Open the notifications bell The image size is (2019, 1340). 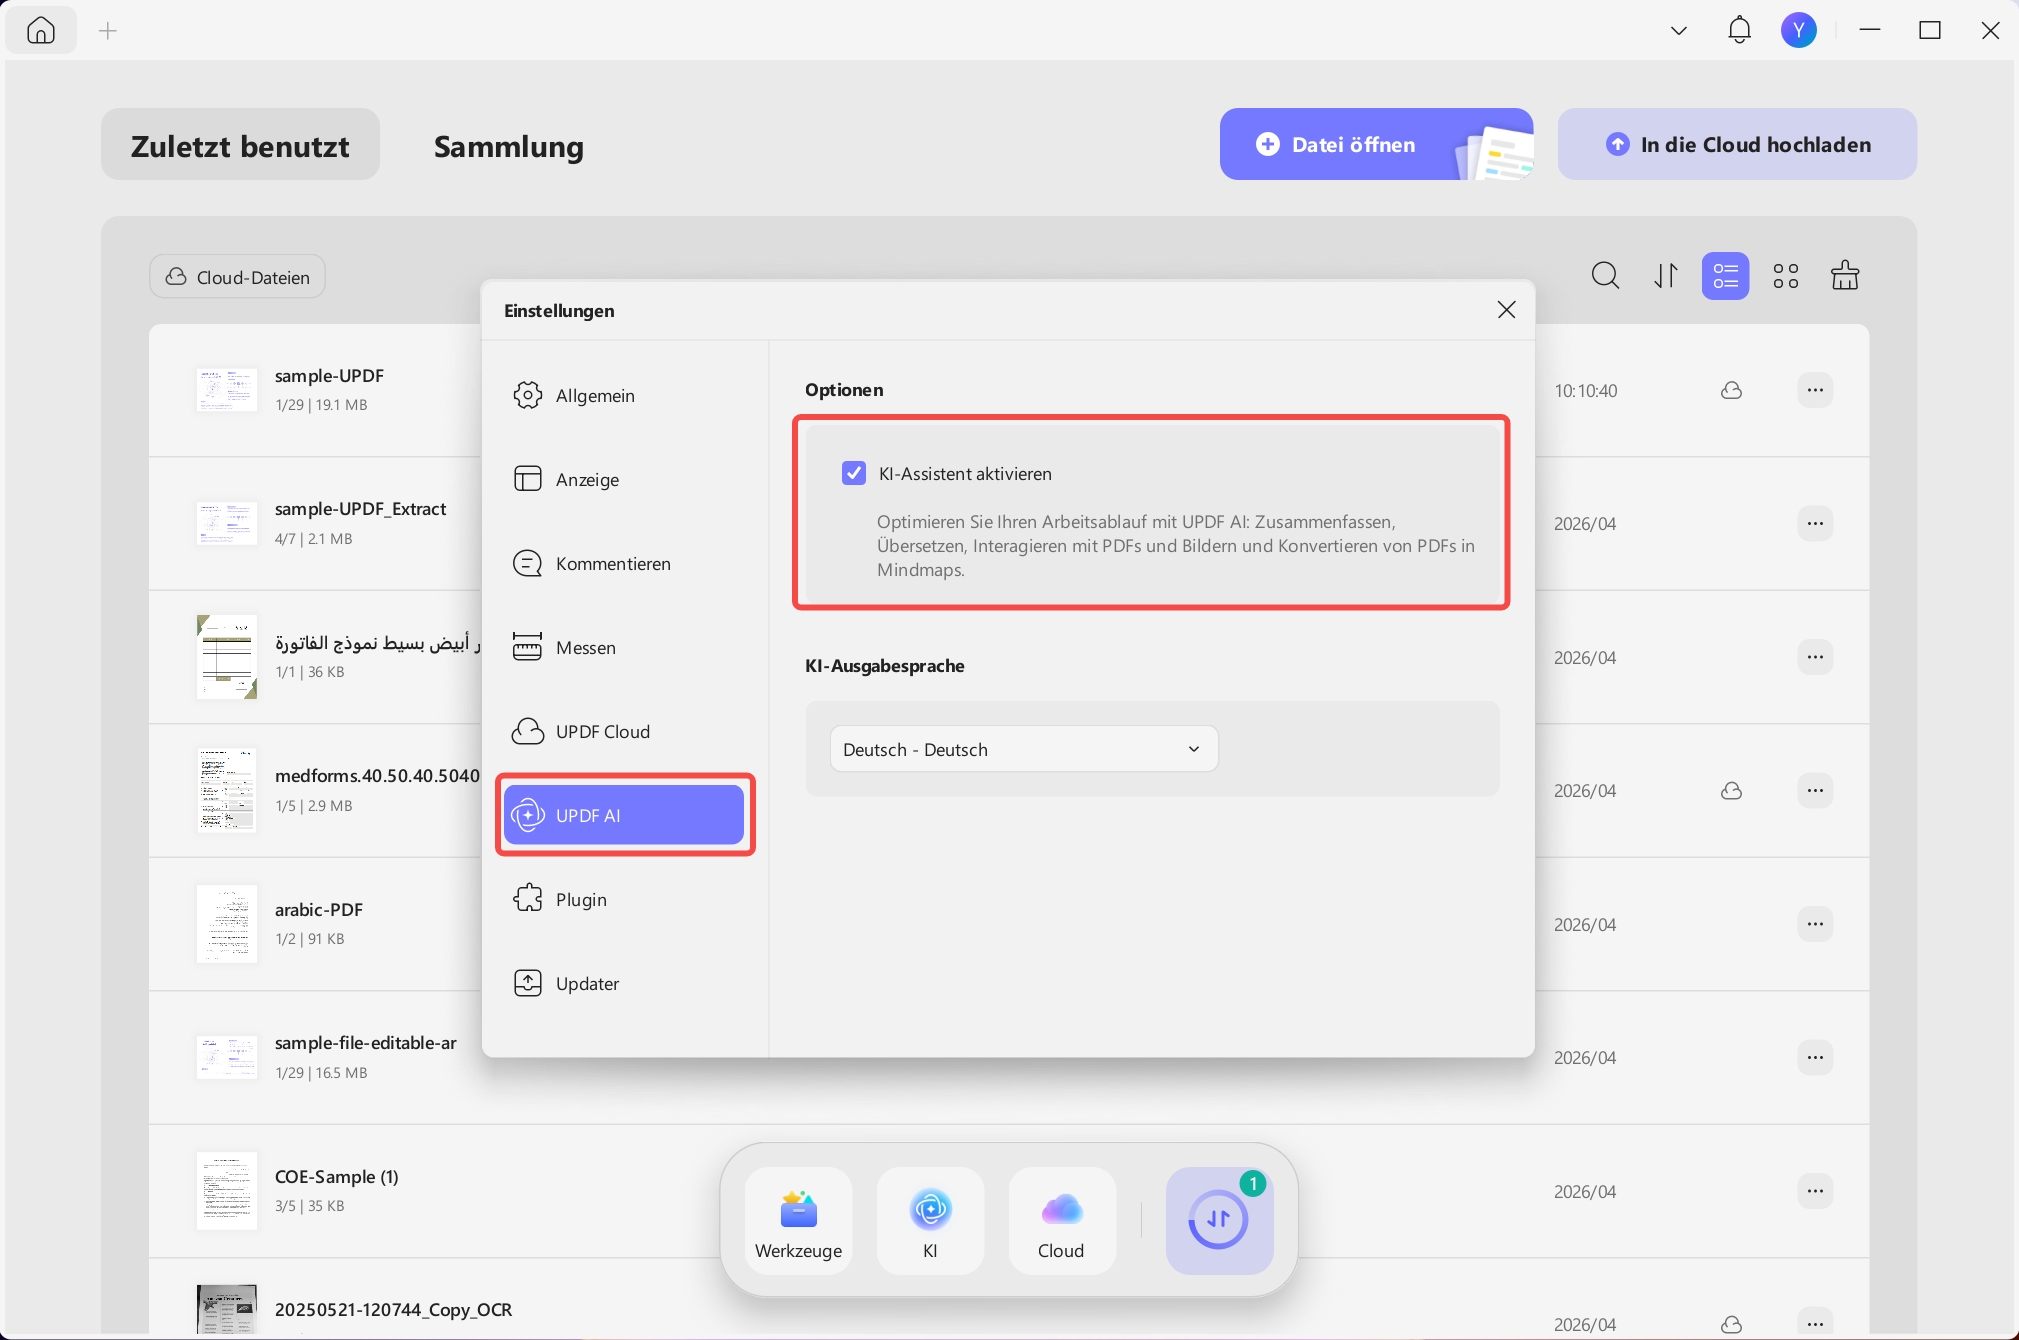coord(1740,31)
